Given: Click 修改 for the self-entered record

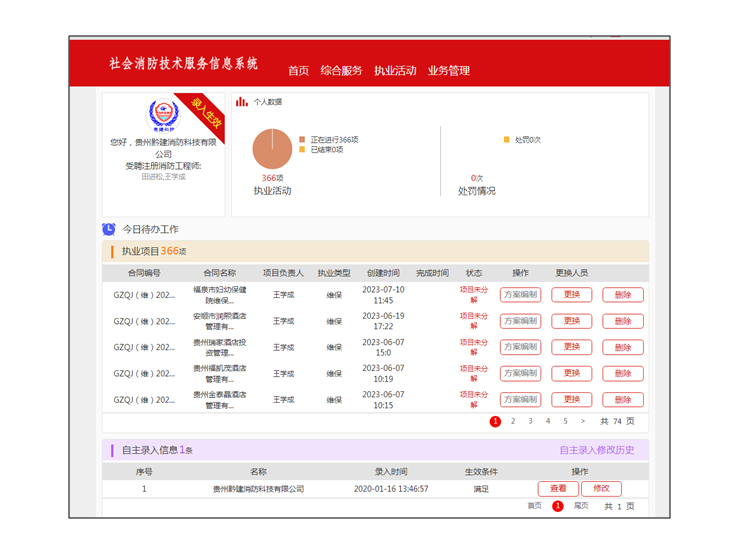Looking at the screenshot, I should pyautogui.click(x=601, y=489).
